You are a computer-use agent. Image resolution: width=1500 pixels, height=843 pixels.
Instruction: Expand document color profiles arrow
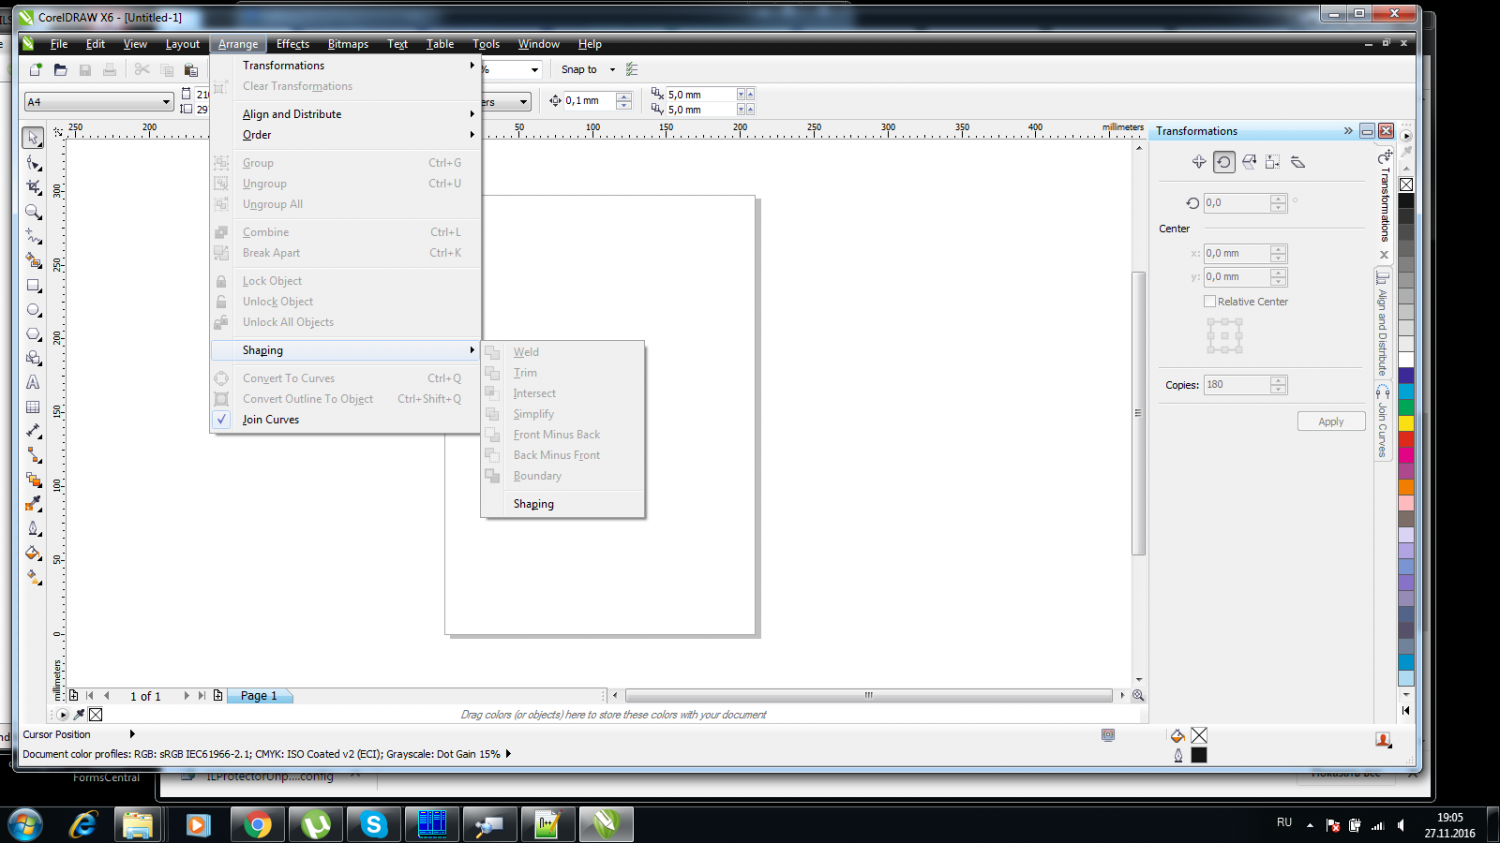(x=508, y=754)
